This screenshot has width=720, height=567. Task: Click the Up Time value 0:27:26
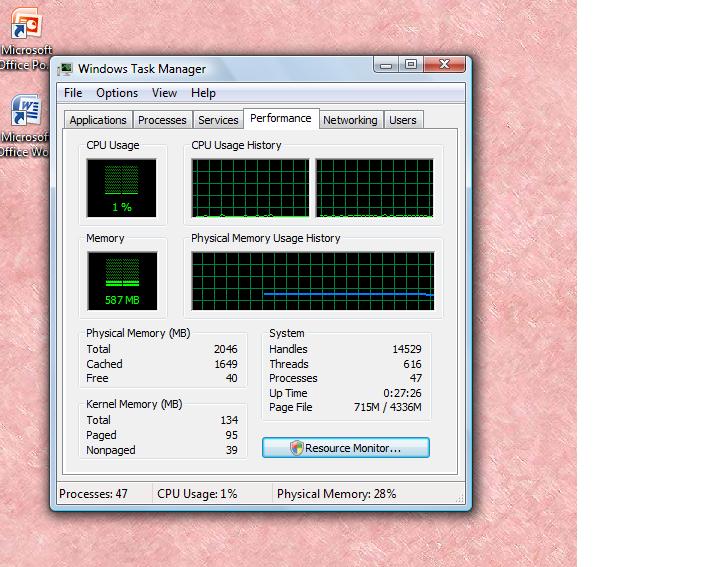[x=402, y=393]
